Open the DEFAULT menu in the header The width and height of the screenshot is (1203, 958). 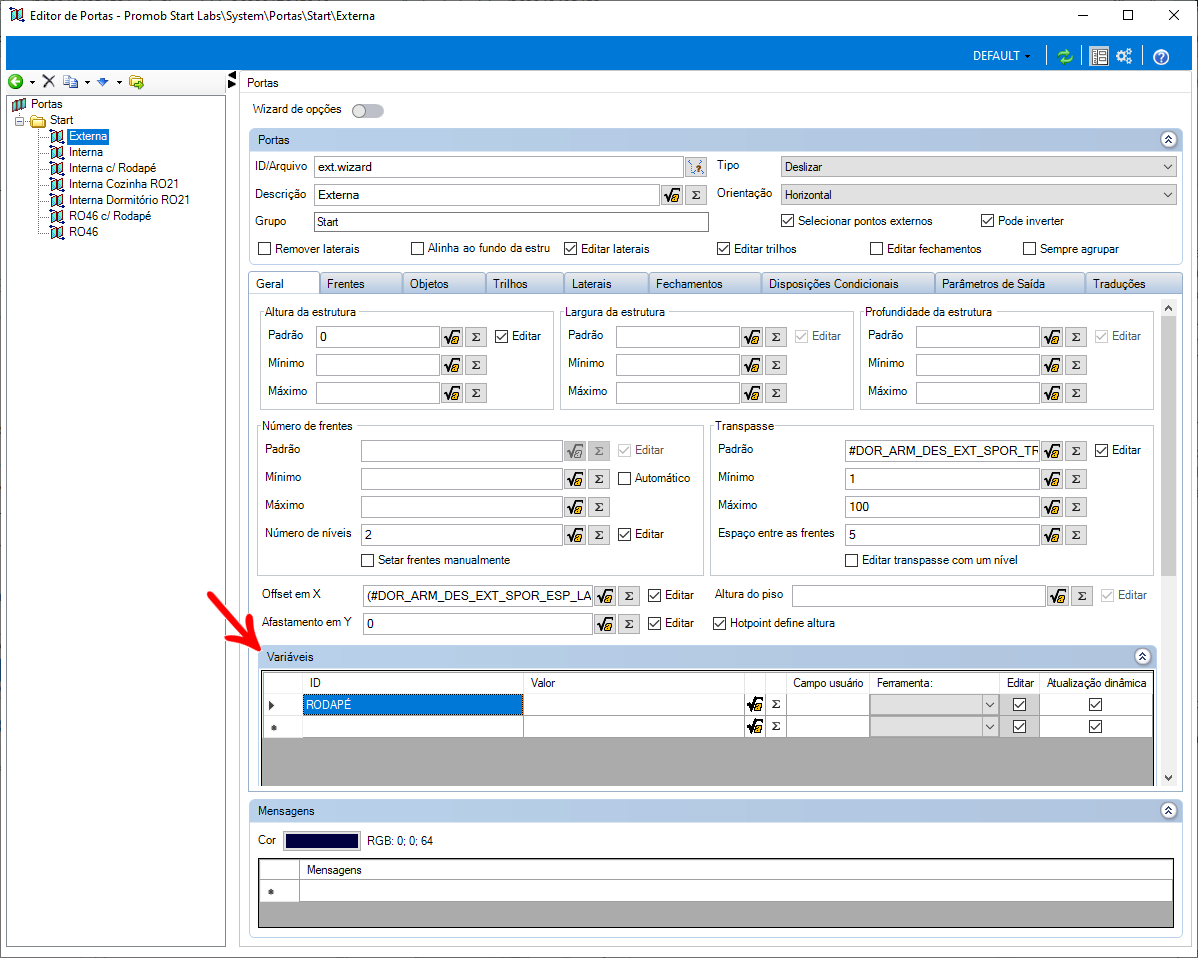pyautogui.click(x=1001, y=57)
